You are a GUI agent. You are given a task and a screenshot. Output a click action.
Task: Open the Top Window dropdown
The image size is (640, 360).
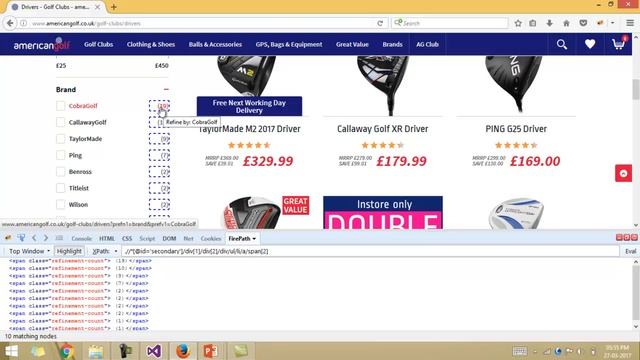click(29, 251)
